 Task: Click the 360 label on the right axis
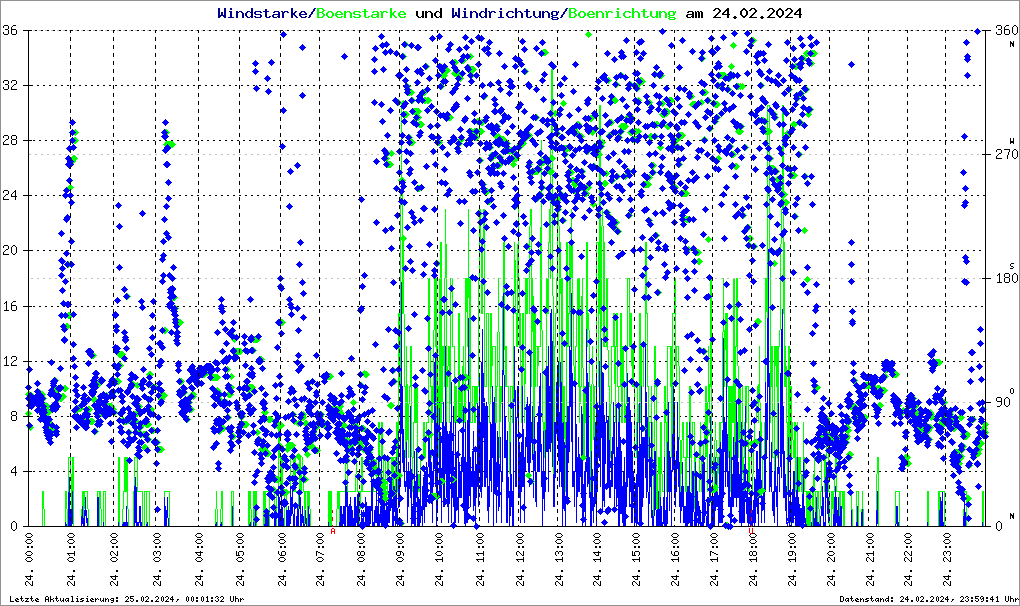(x=1003, y=31)
